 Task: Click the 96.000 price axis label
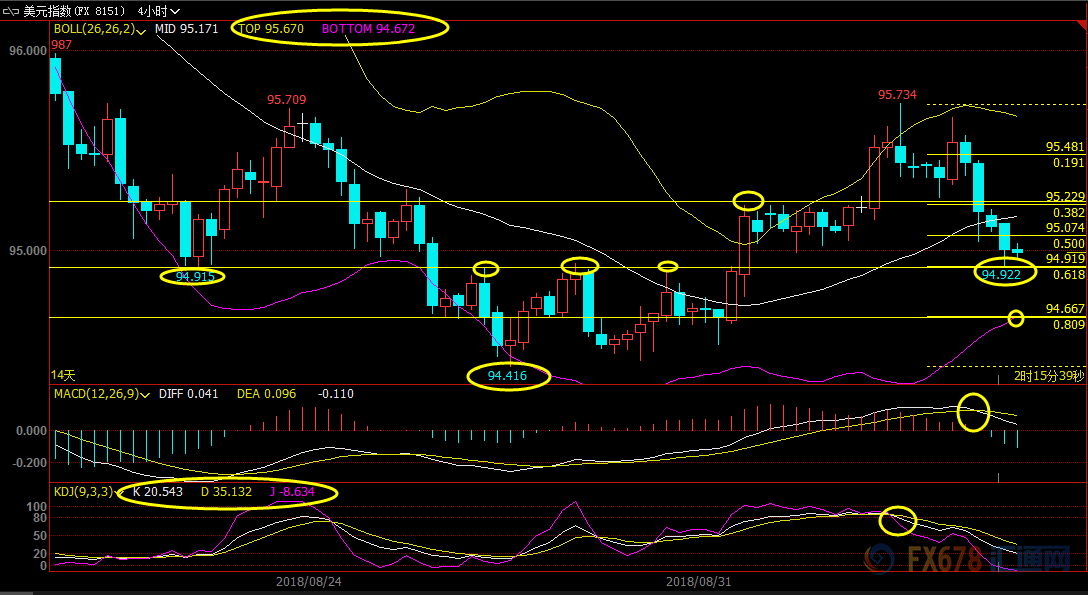(x=28, y=51)
